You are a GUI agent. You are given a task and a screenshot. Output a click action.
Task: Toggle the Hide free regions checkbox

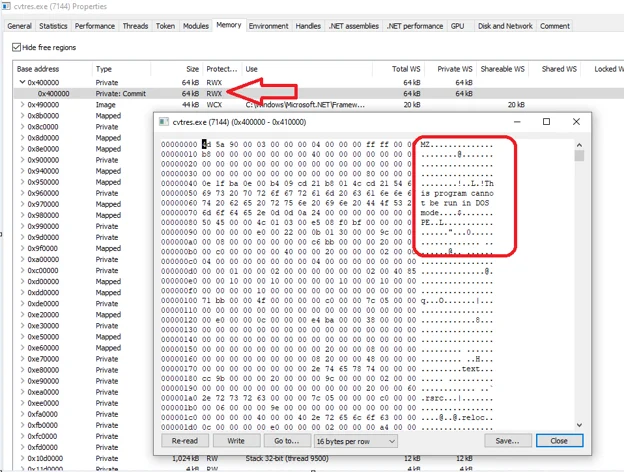click(x=16, y=47)
